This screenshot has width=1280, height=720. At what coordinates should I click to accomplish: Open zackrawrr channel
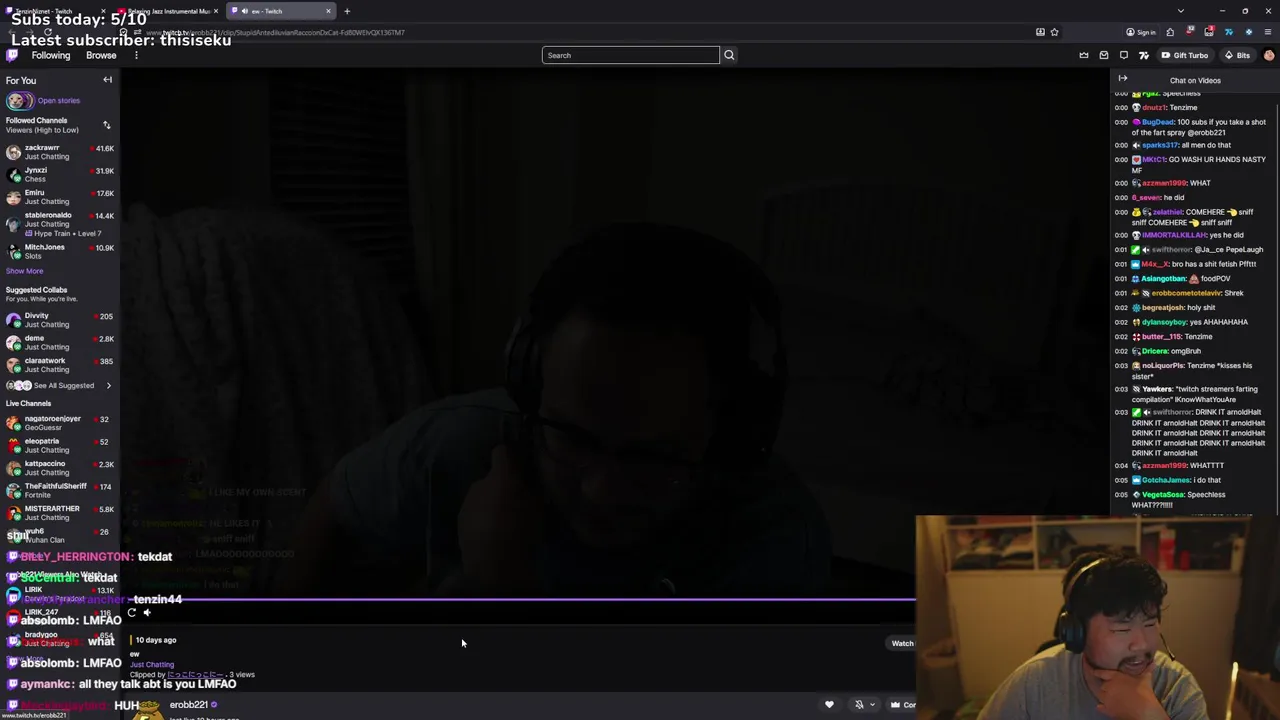60,152
